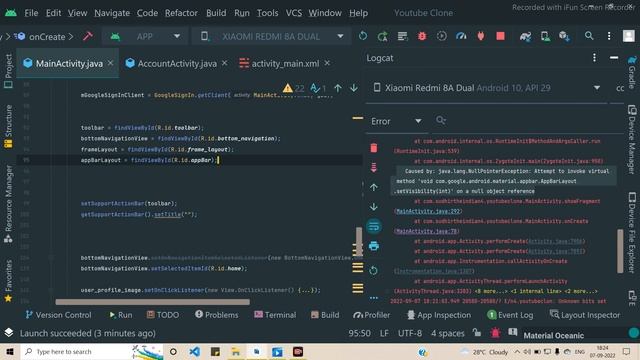
Task: Open the File menu
Action: [x=31, y=13]
